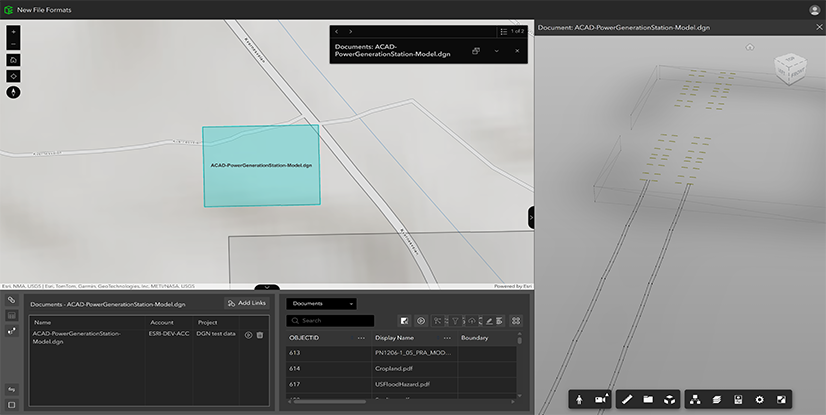The height and width of the screenshot is (415, 826).
Task: Collapse the right viewer panel handle
Action: pyautogui.click(x=531, y=218)
